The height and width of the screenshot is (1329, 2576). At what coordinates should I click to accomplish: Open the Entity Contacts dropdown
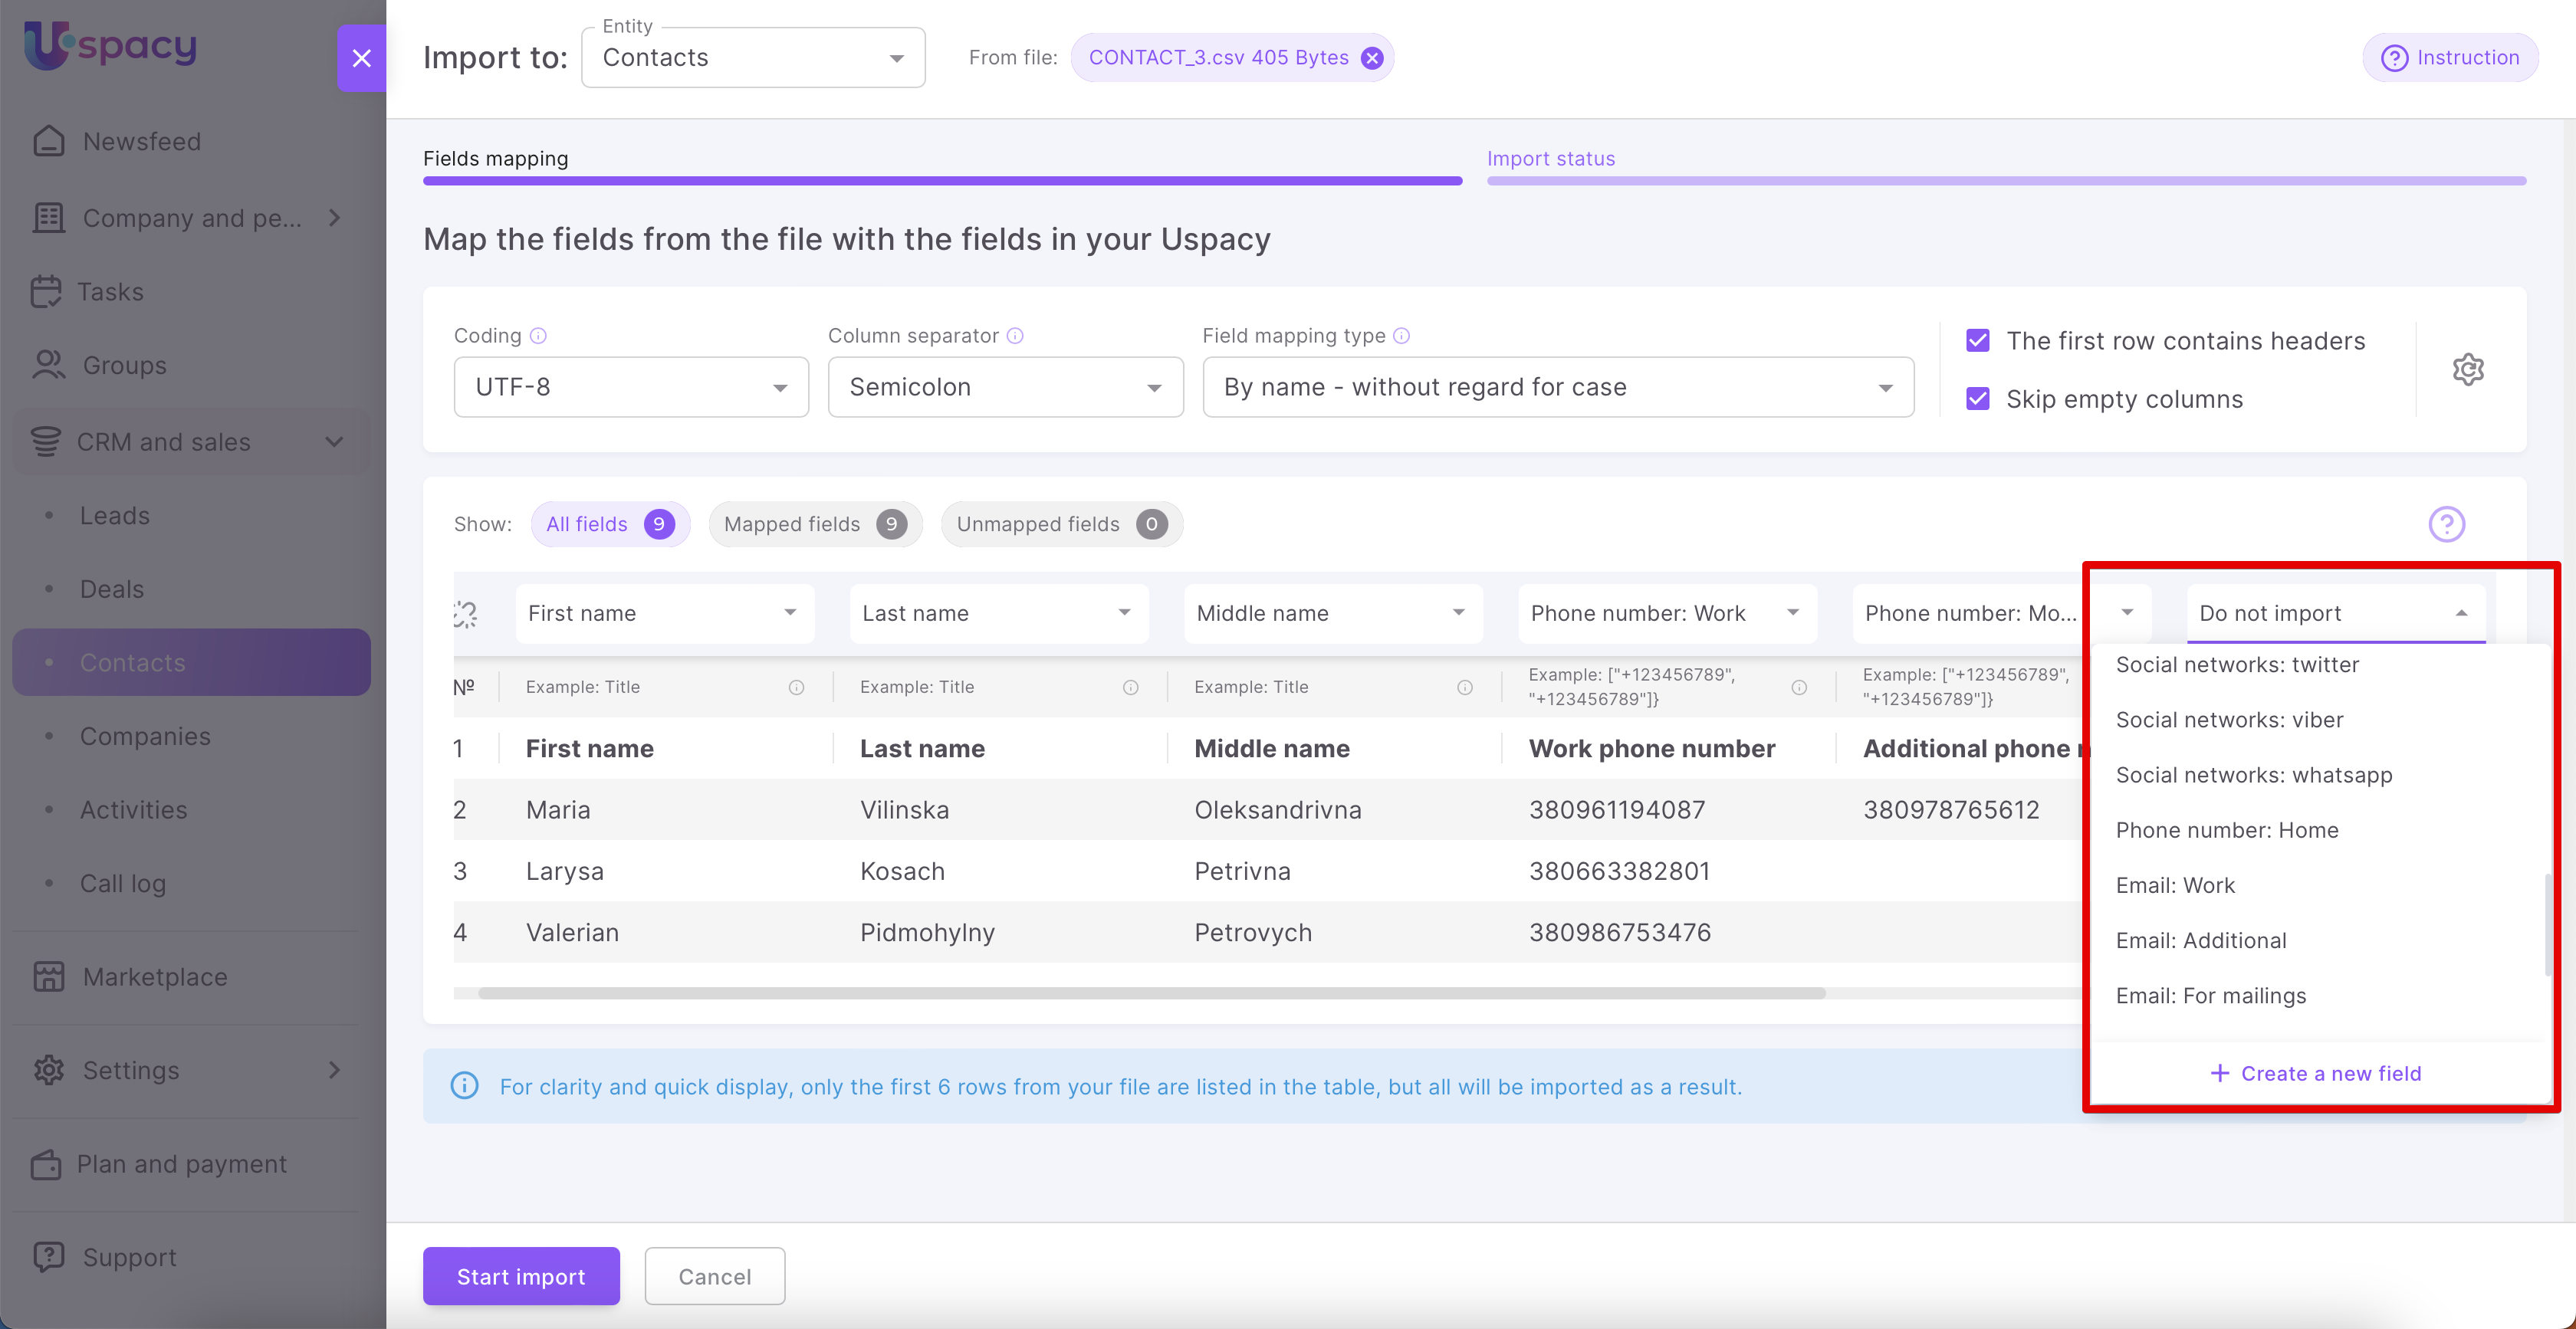pyautogui.click(x=752, y=58)
